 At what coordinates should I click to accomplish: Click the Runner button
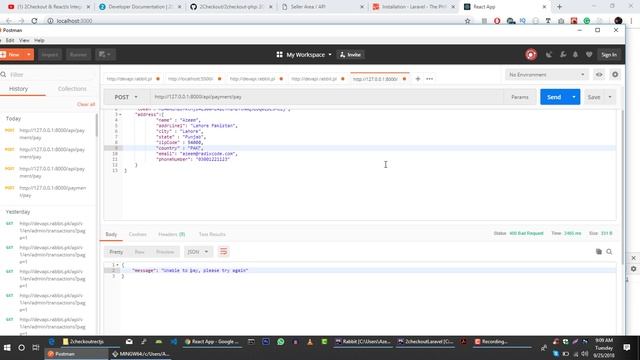pos(78,54)
